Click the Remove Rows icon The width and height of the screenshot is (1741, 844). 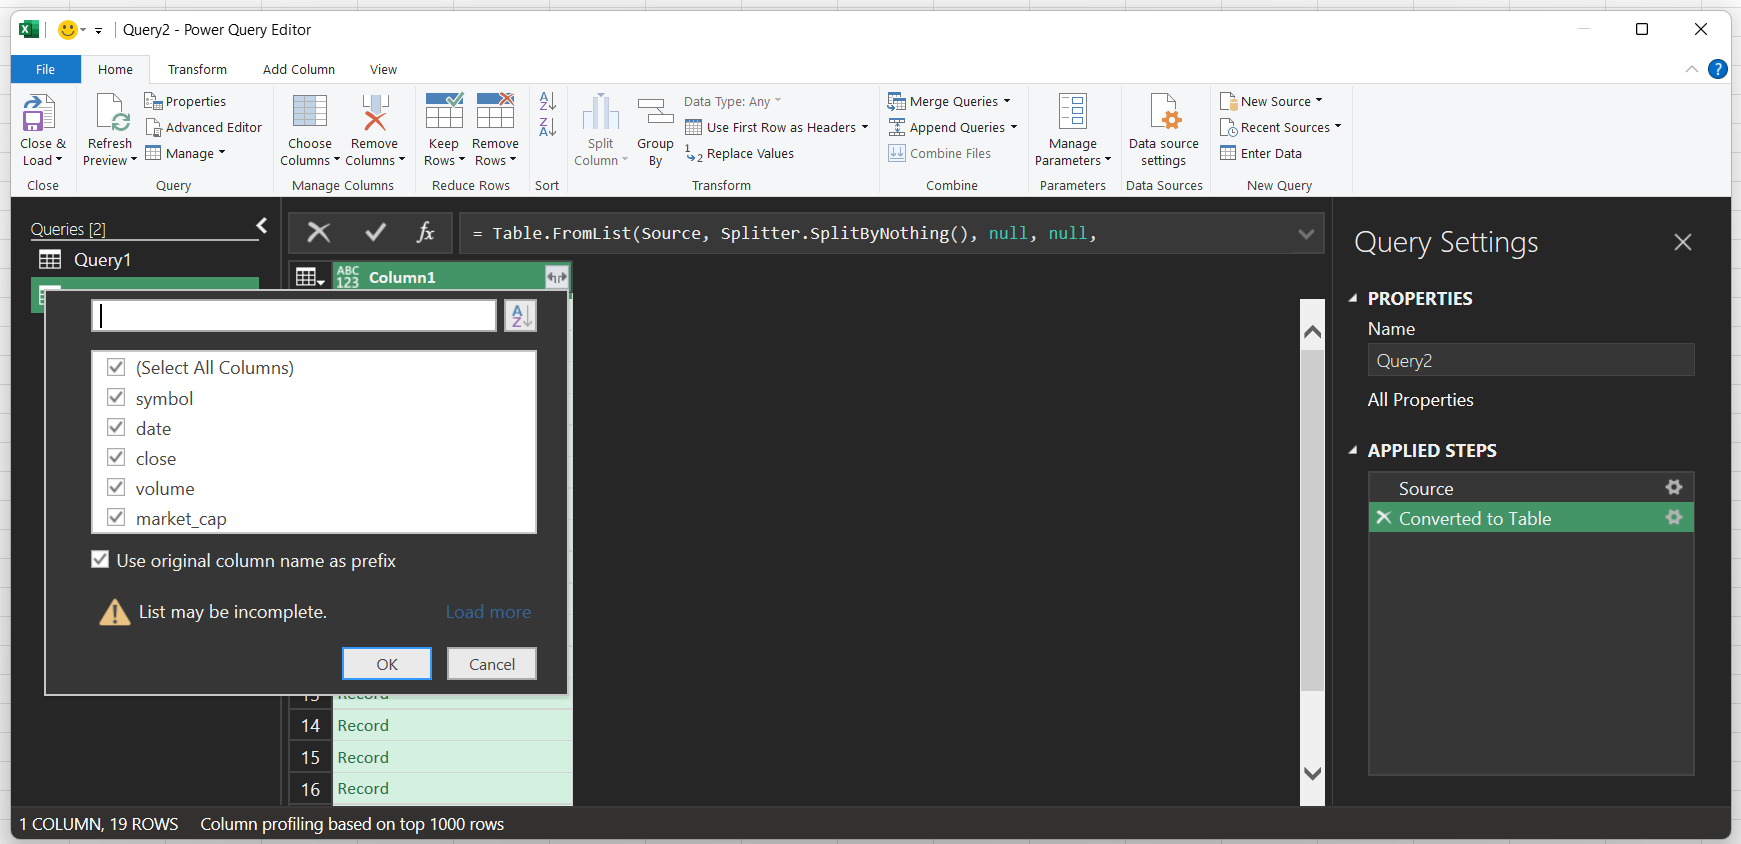(495, 111)
